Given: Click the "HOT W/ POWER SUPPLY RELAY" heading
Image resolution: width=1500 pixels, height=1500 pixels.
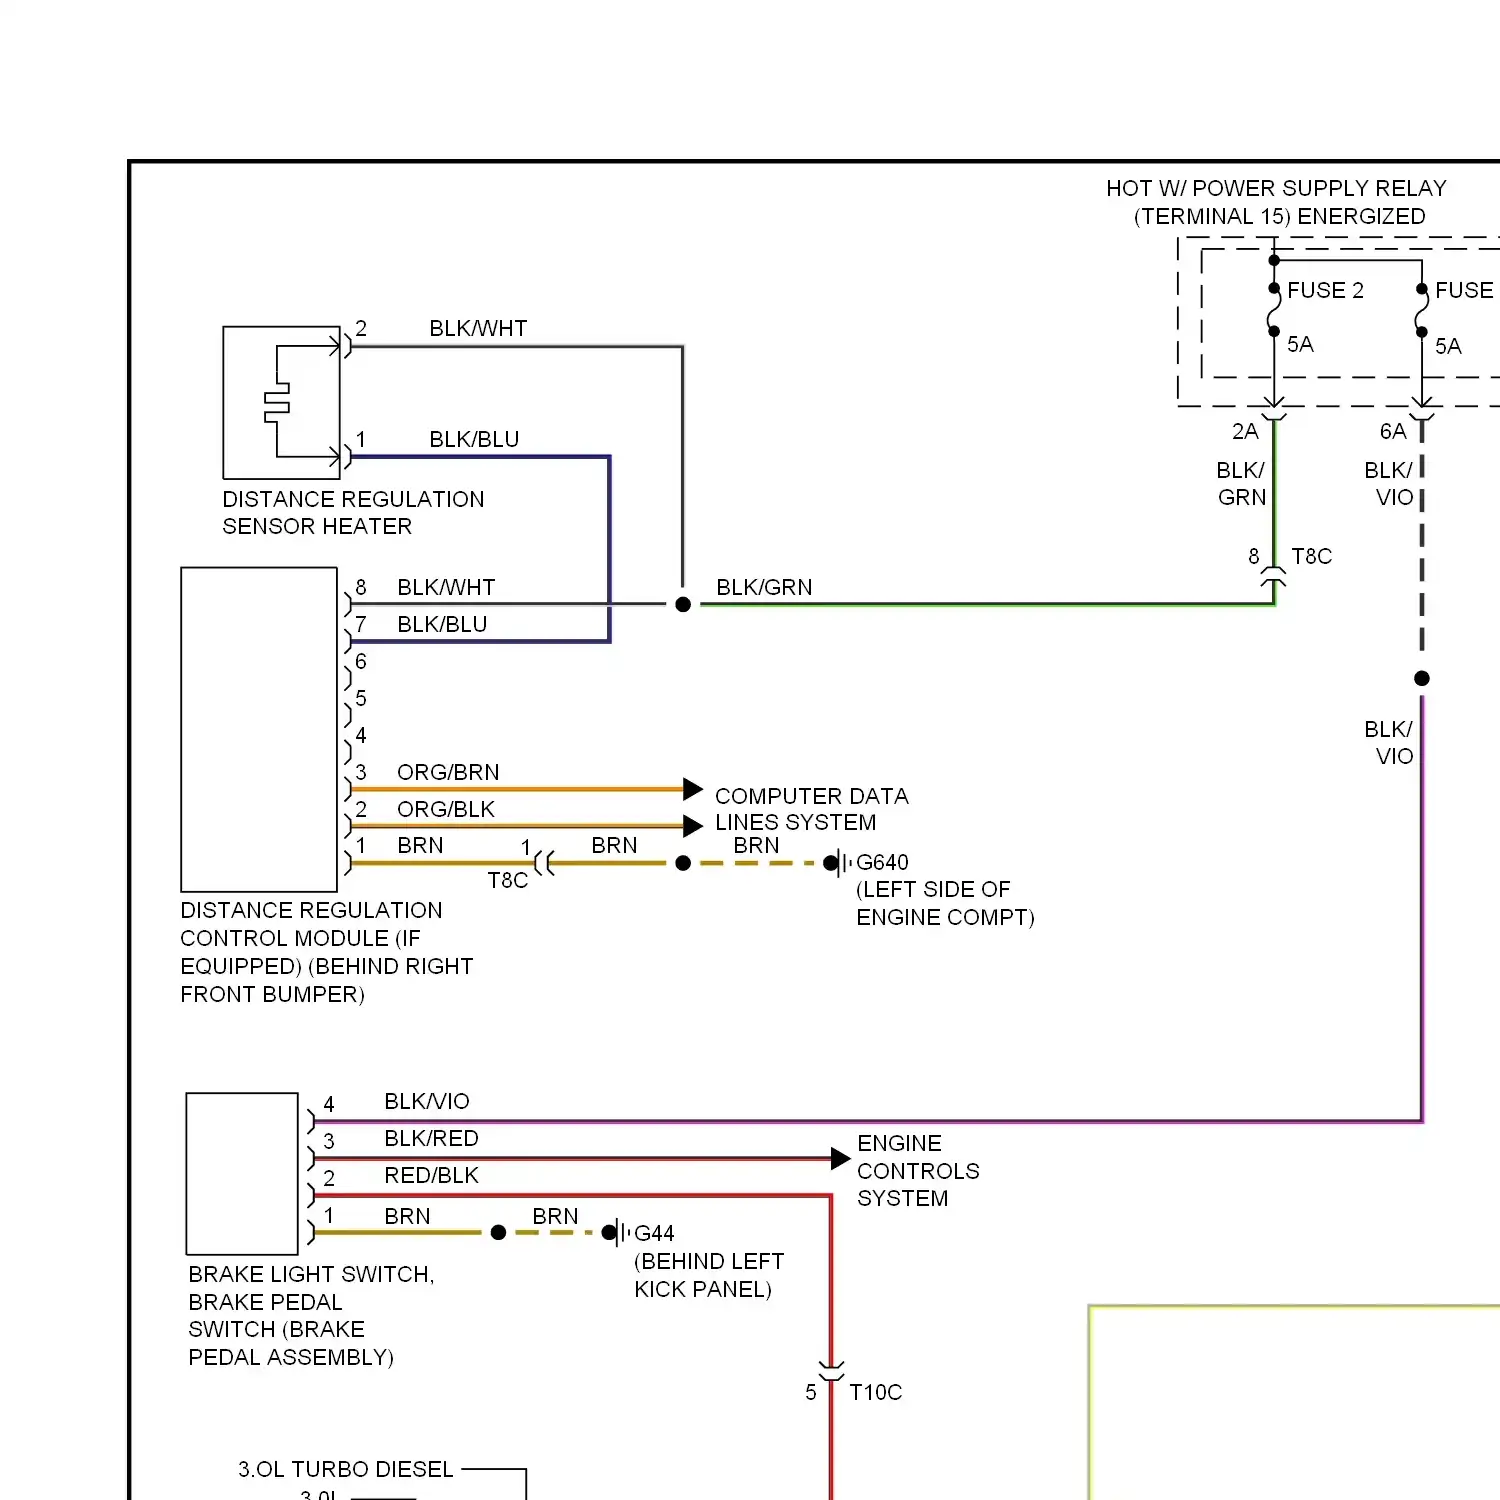Looking at the screenshot, I should click(1276, 188).
